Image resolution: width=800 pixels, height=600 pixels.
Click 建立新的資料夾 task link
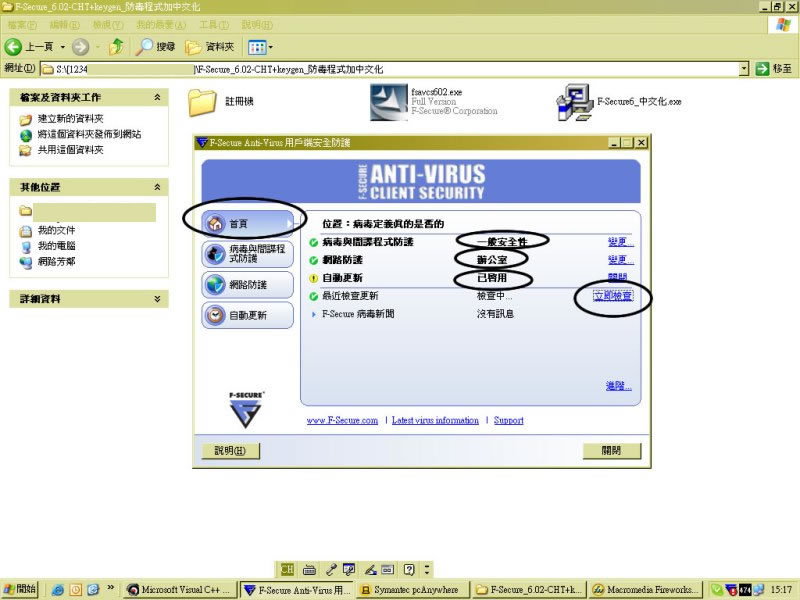coord(70,119)
